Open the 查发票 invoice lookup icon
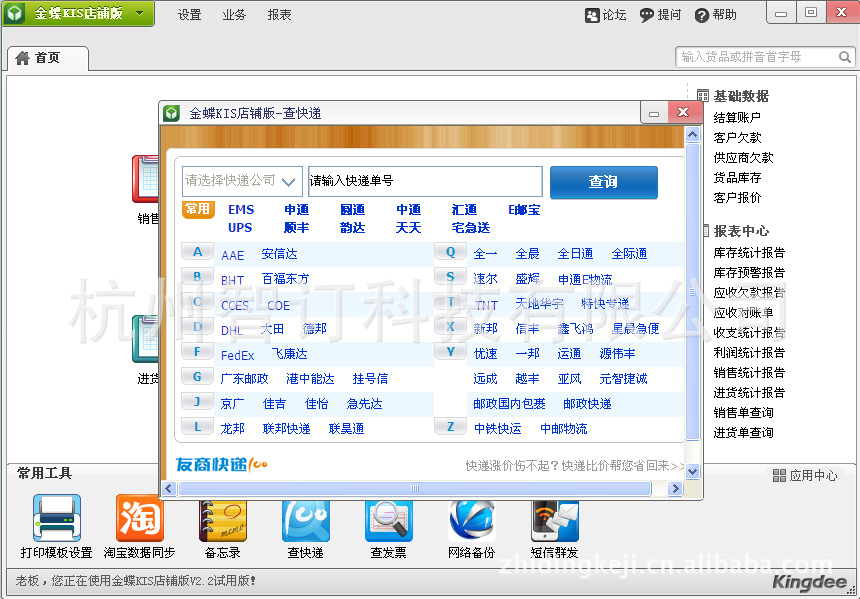 pyautogui.click(x=388, y=518)
